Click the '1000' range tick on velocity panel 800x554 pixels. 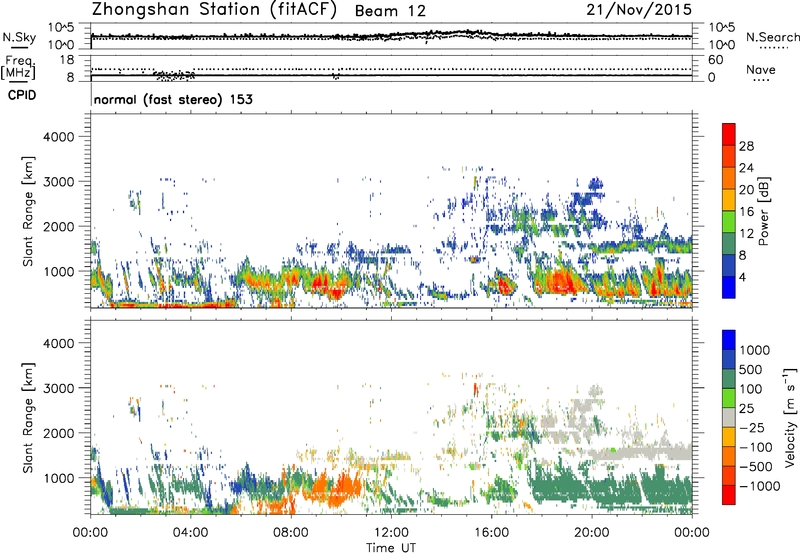coord(59,478)
